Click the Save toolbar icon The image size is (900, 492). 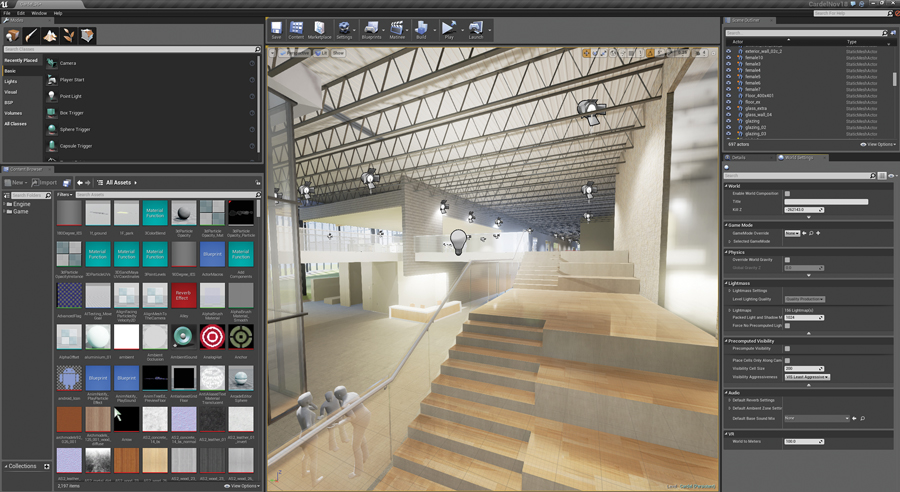(277, 30)
